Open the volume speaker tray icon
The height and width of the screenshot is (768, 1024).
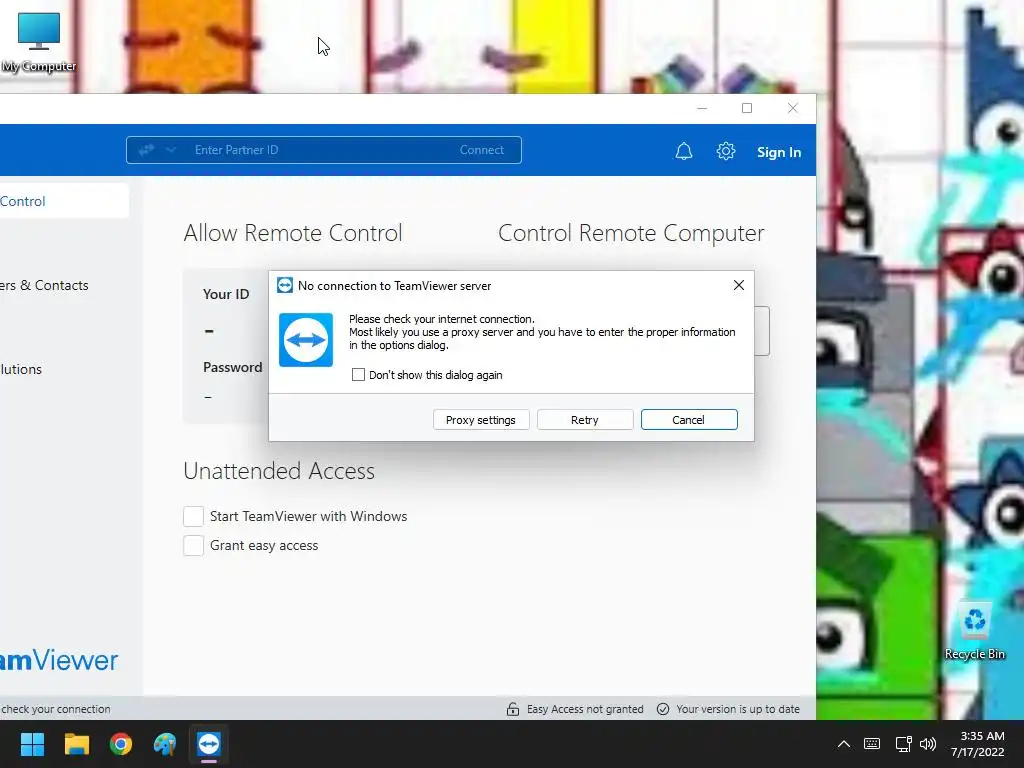(927, 744)
